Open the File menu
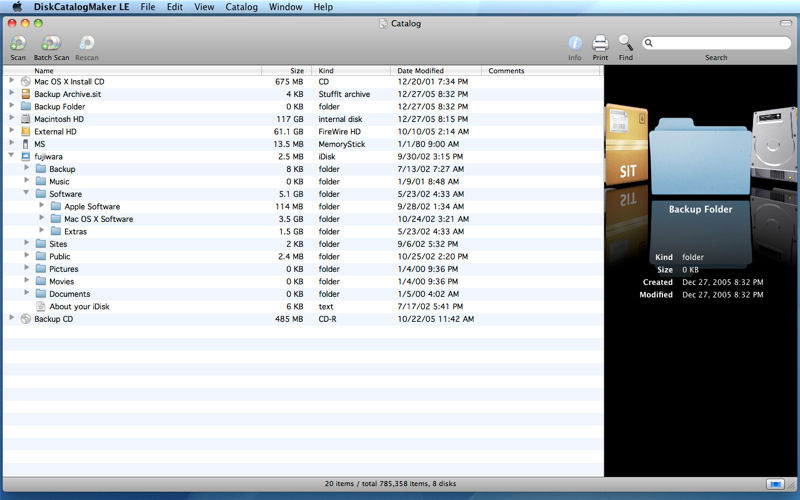 point(148,7)
